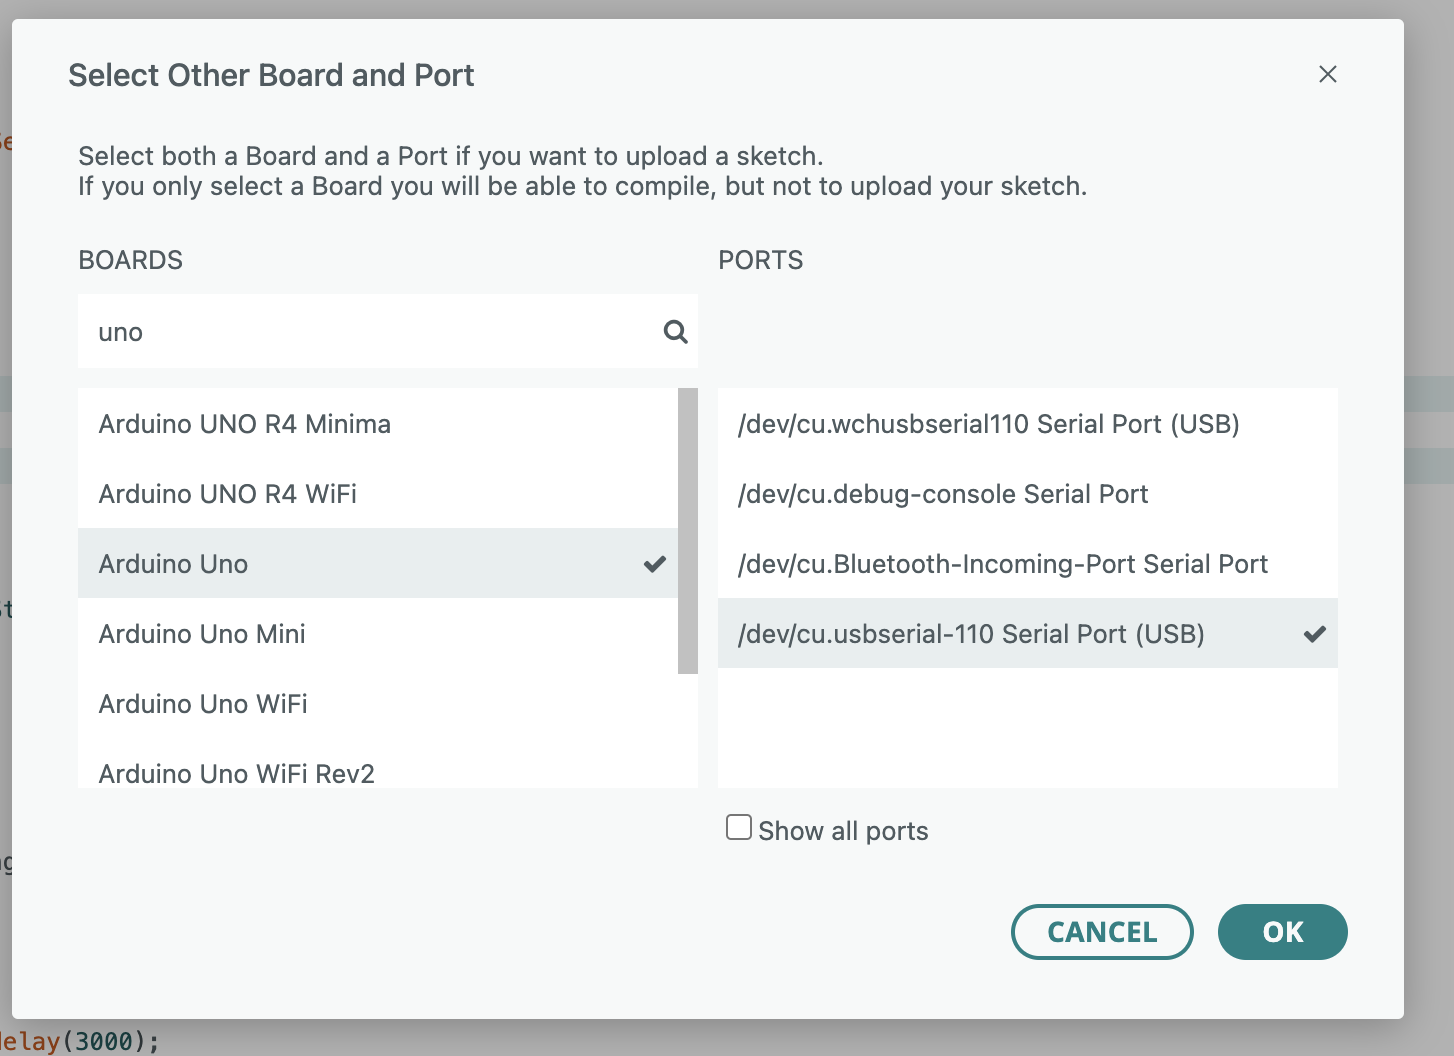The height and width of the screenshot is (1056, 1454).
Task: Choose the debug-console Serial Port
Action: click(x=943, y=494)
